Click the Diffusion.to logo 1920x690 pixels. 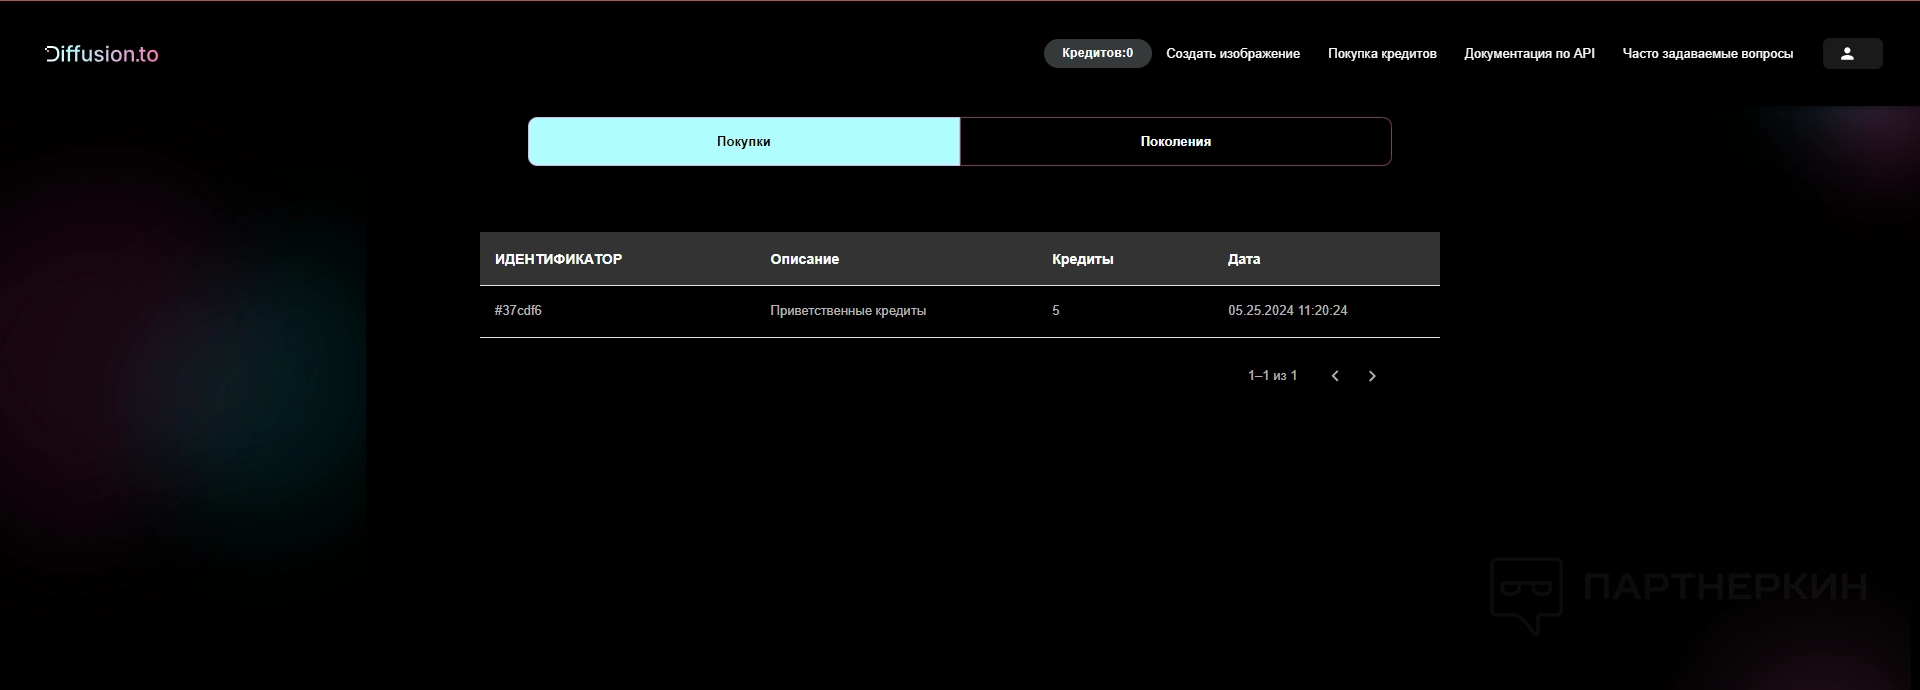click(102, 54)
